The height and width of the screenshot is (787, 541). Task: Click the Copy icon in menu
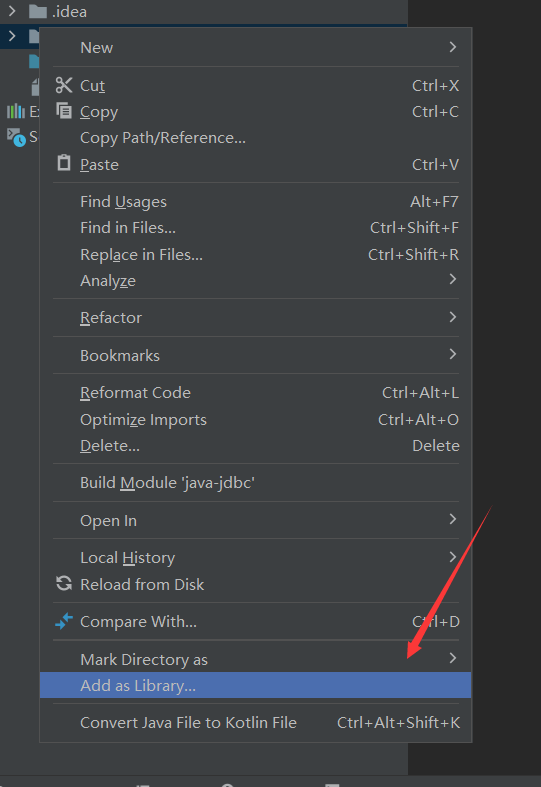click(64, 110)
